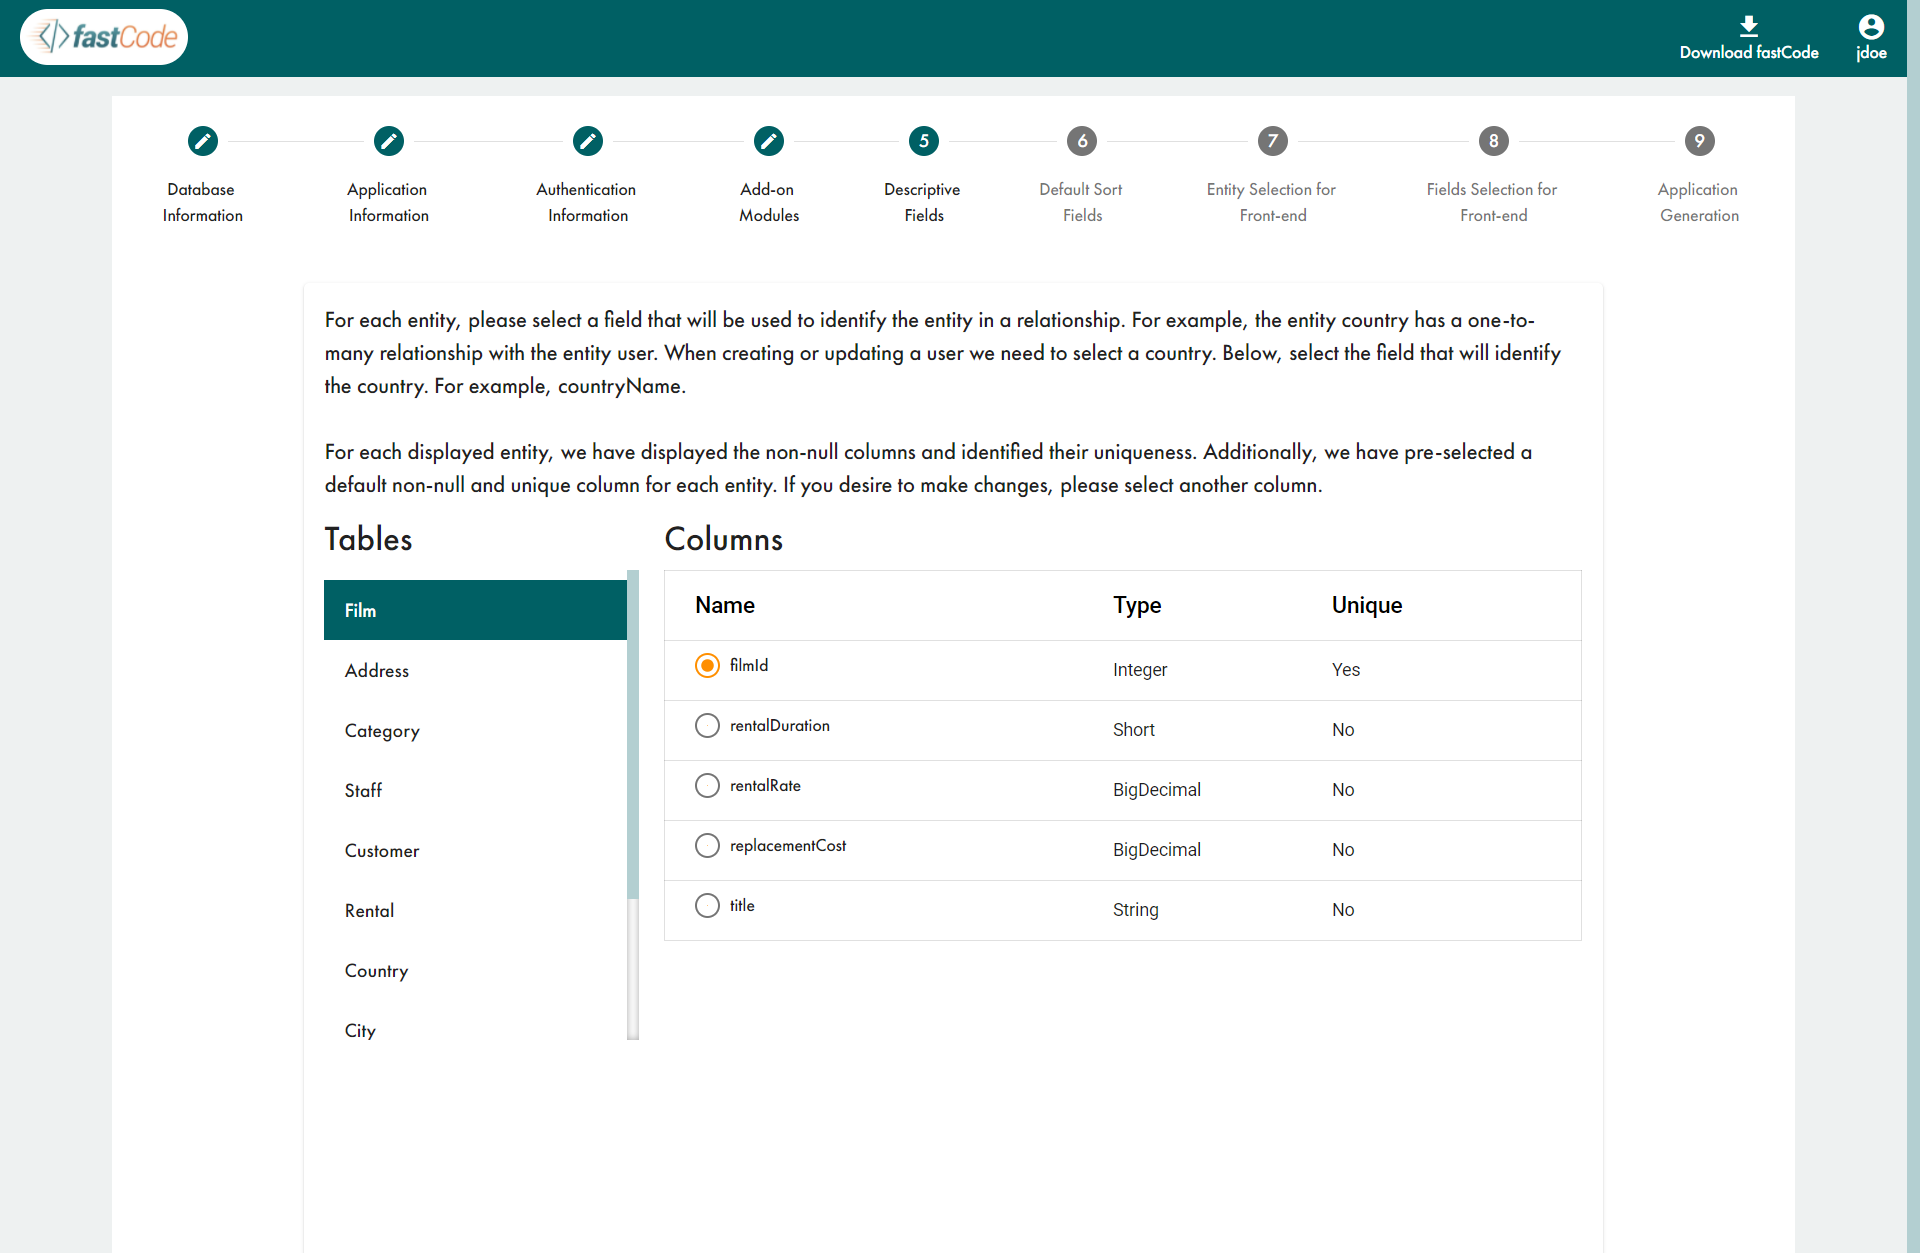Select the Address table

[x=475, y=670]
